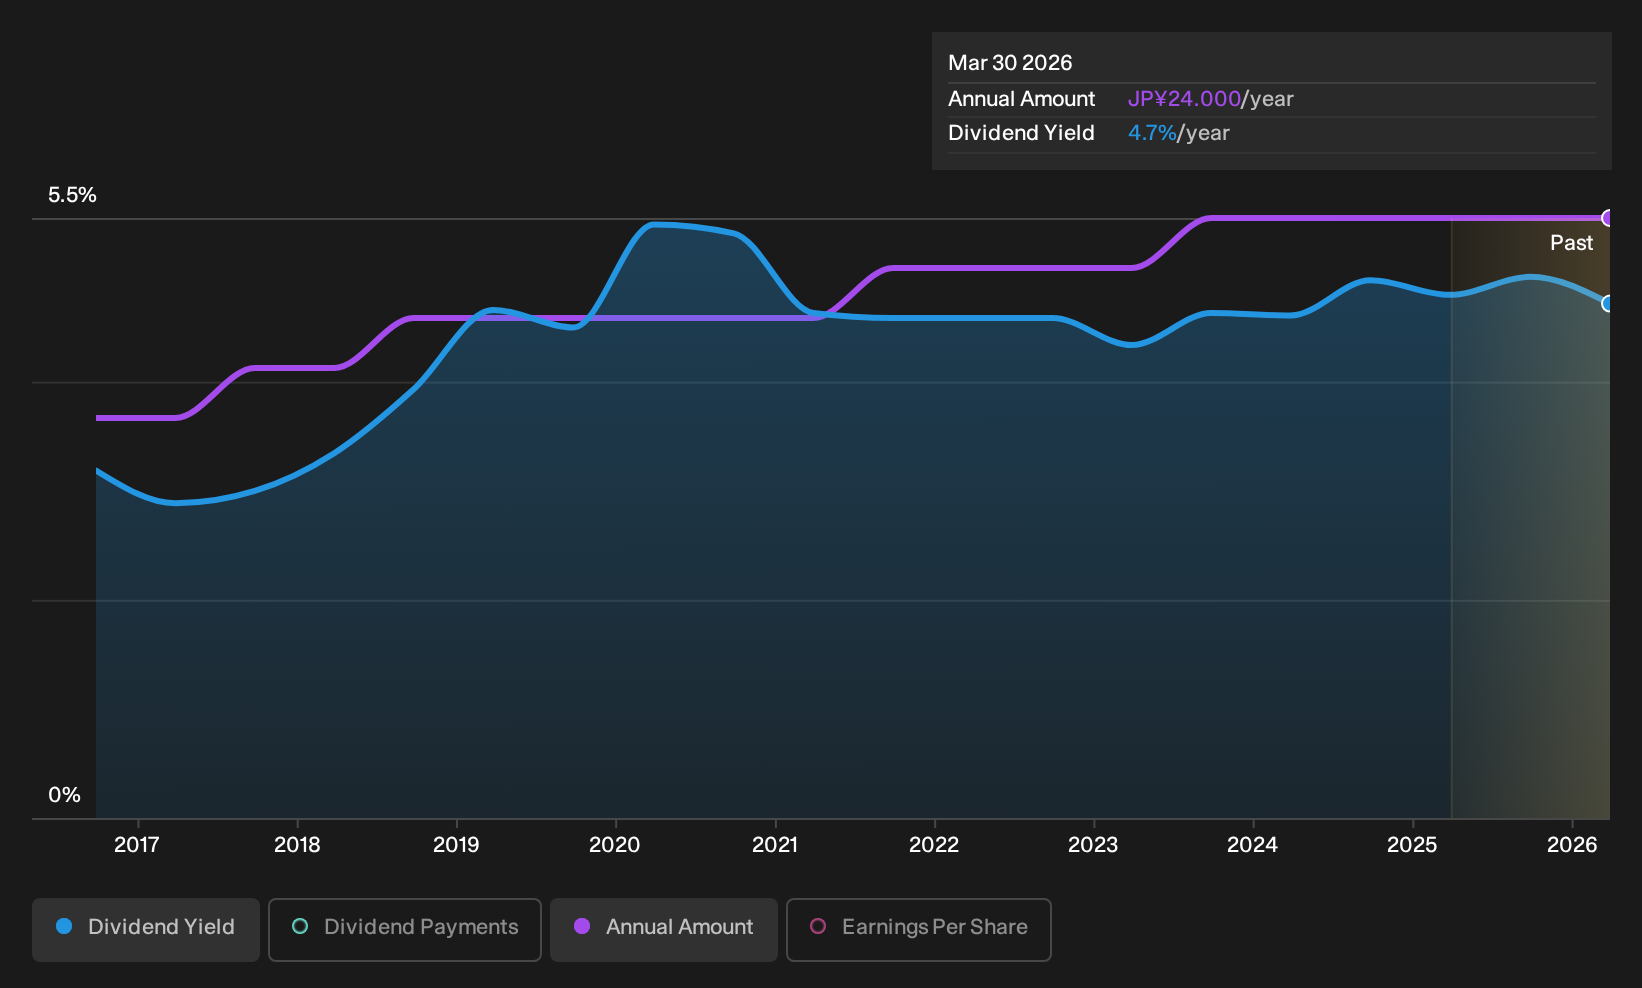1642x988 pixels.
Task: Click the 2020 x-axis label
Action: [x=615, y=845]
